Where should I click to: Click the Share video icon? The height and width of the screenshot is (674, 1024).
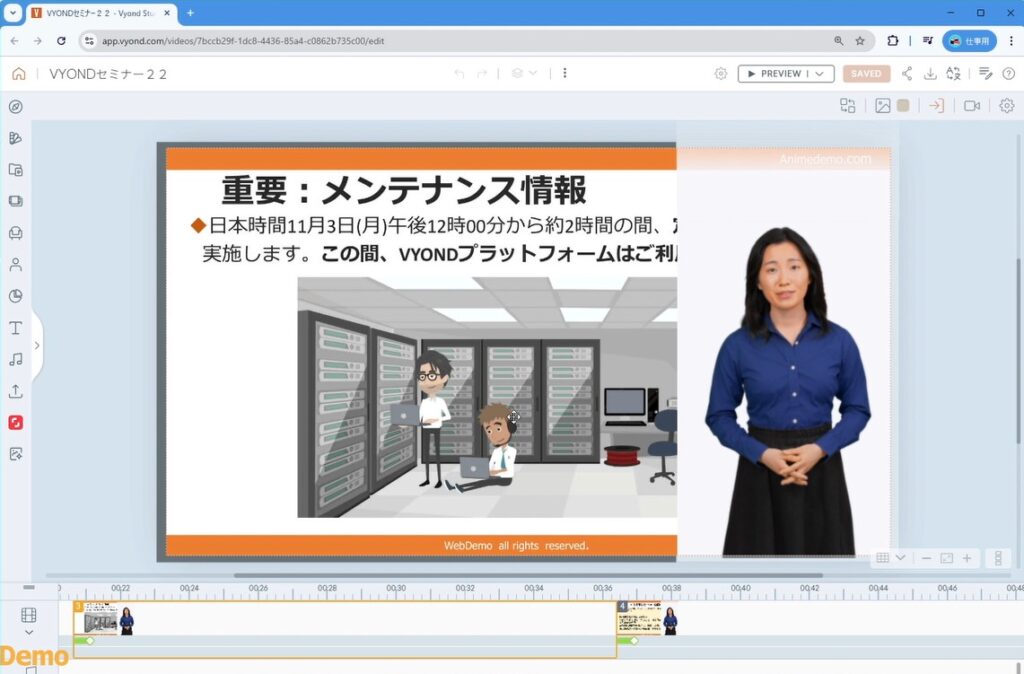[907, 74]
